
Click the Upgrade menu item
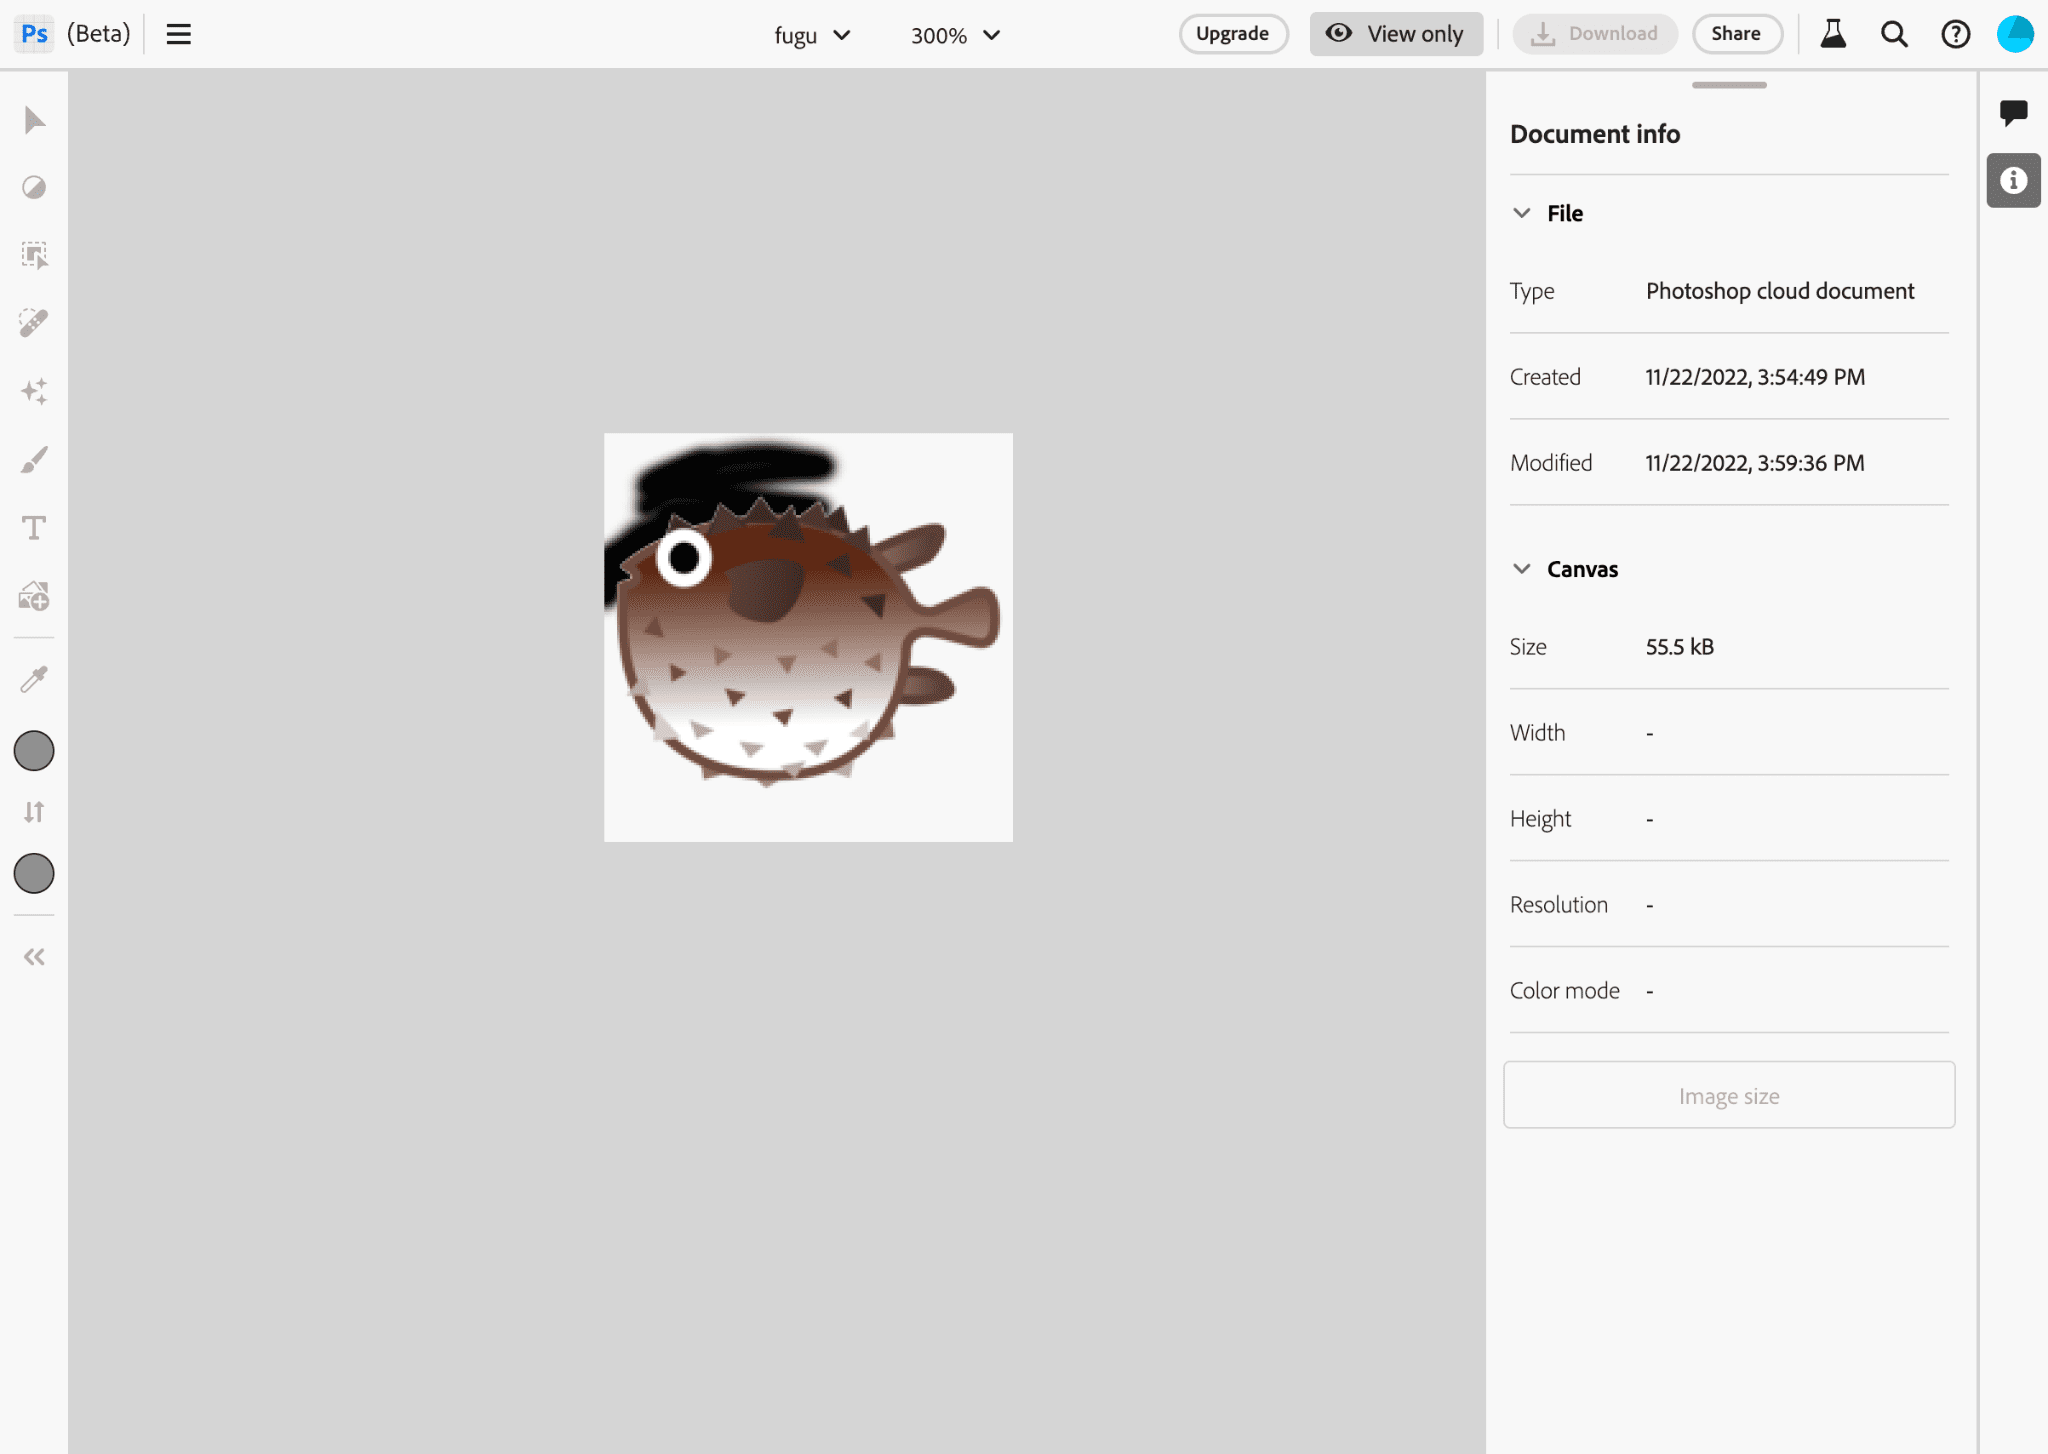tap(1232, 33)
